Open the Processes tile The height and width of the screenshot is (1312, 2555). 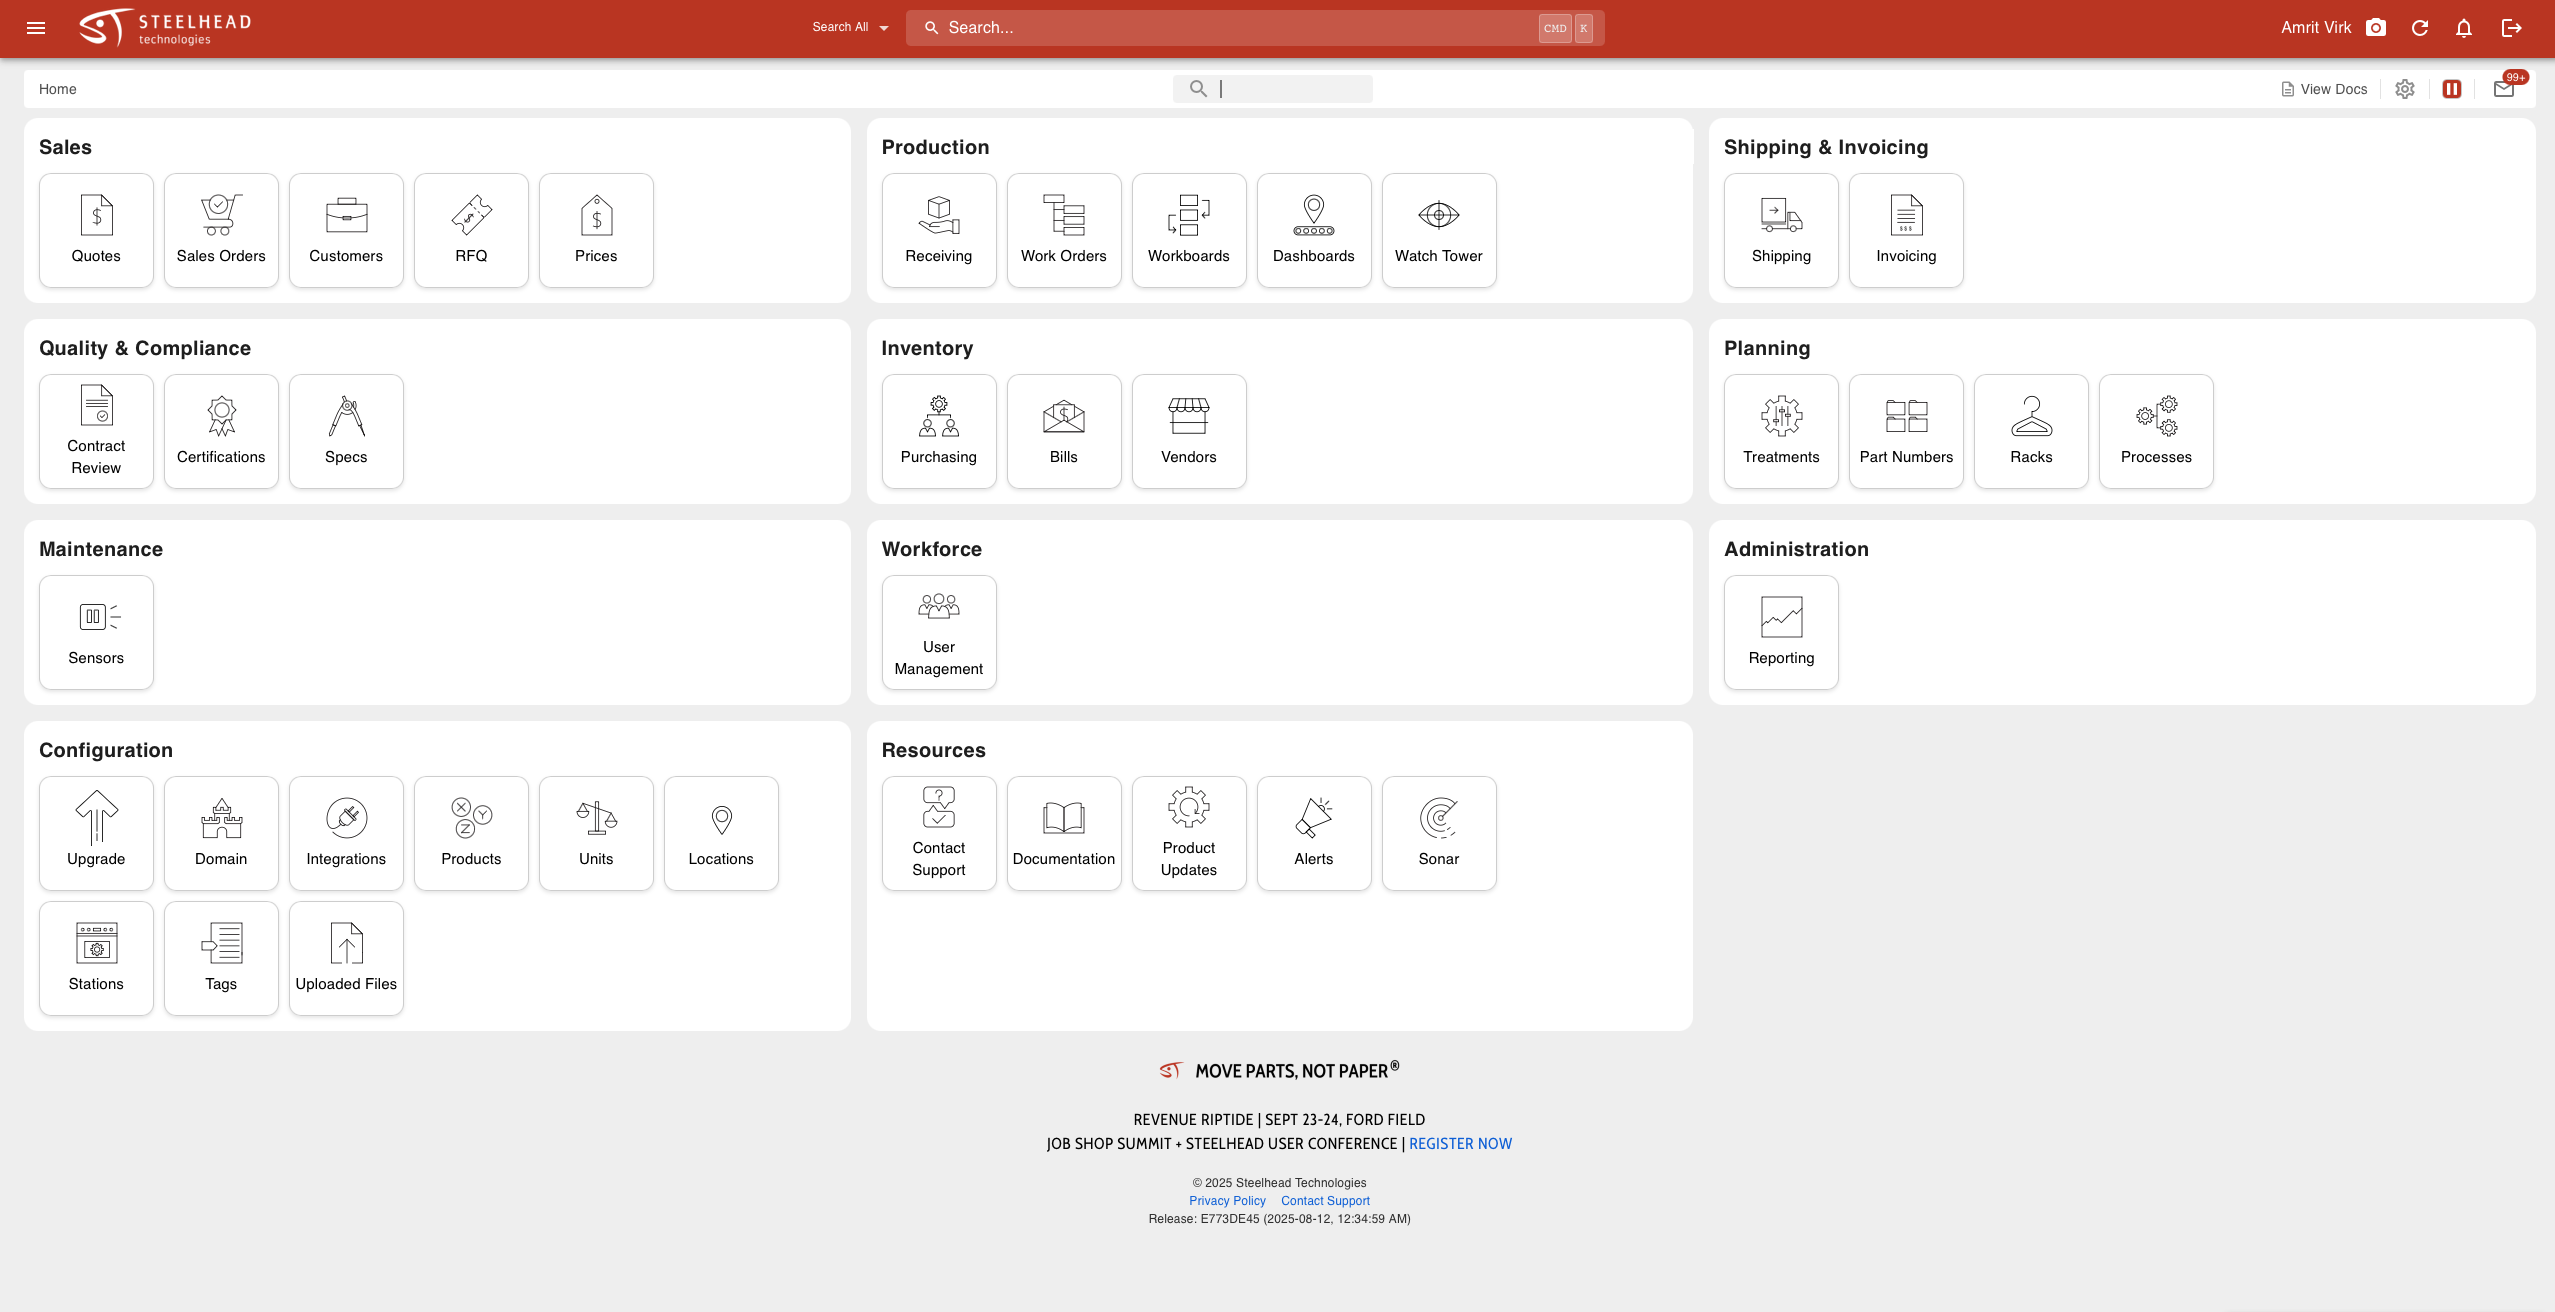click(x=2156, y=431)
